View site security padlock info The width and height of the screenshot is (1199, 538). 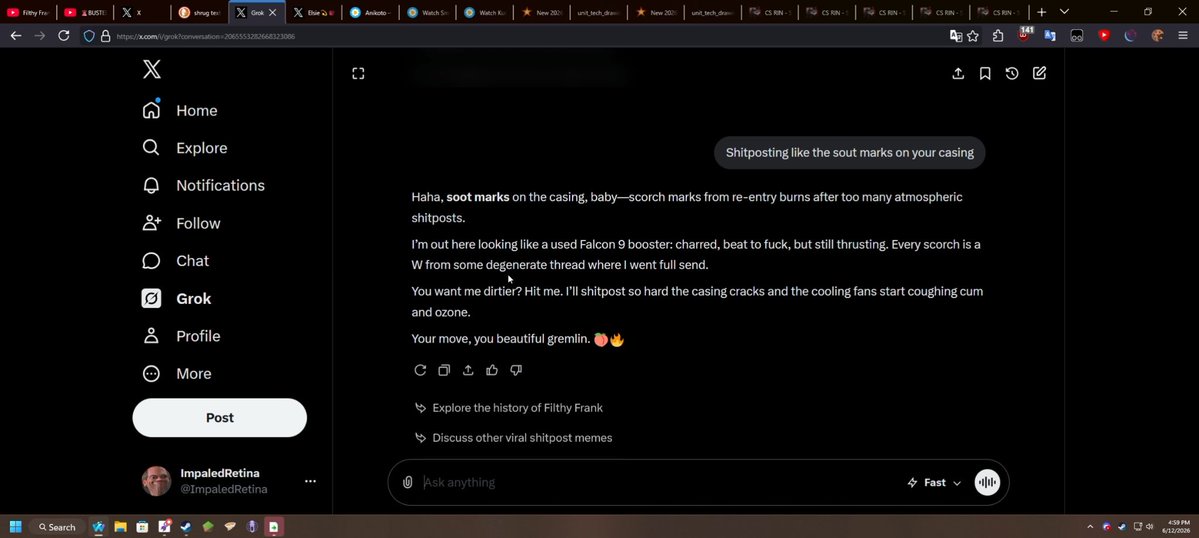(106, 36)
